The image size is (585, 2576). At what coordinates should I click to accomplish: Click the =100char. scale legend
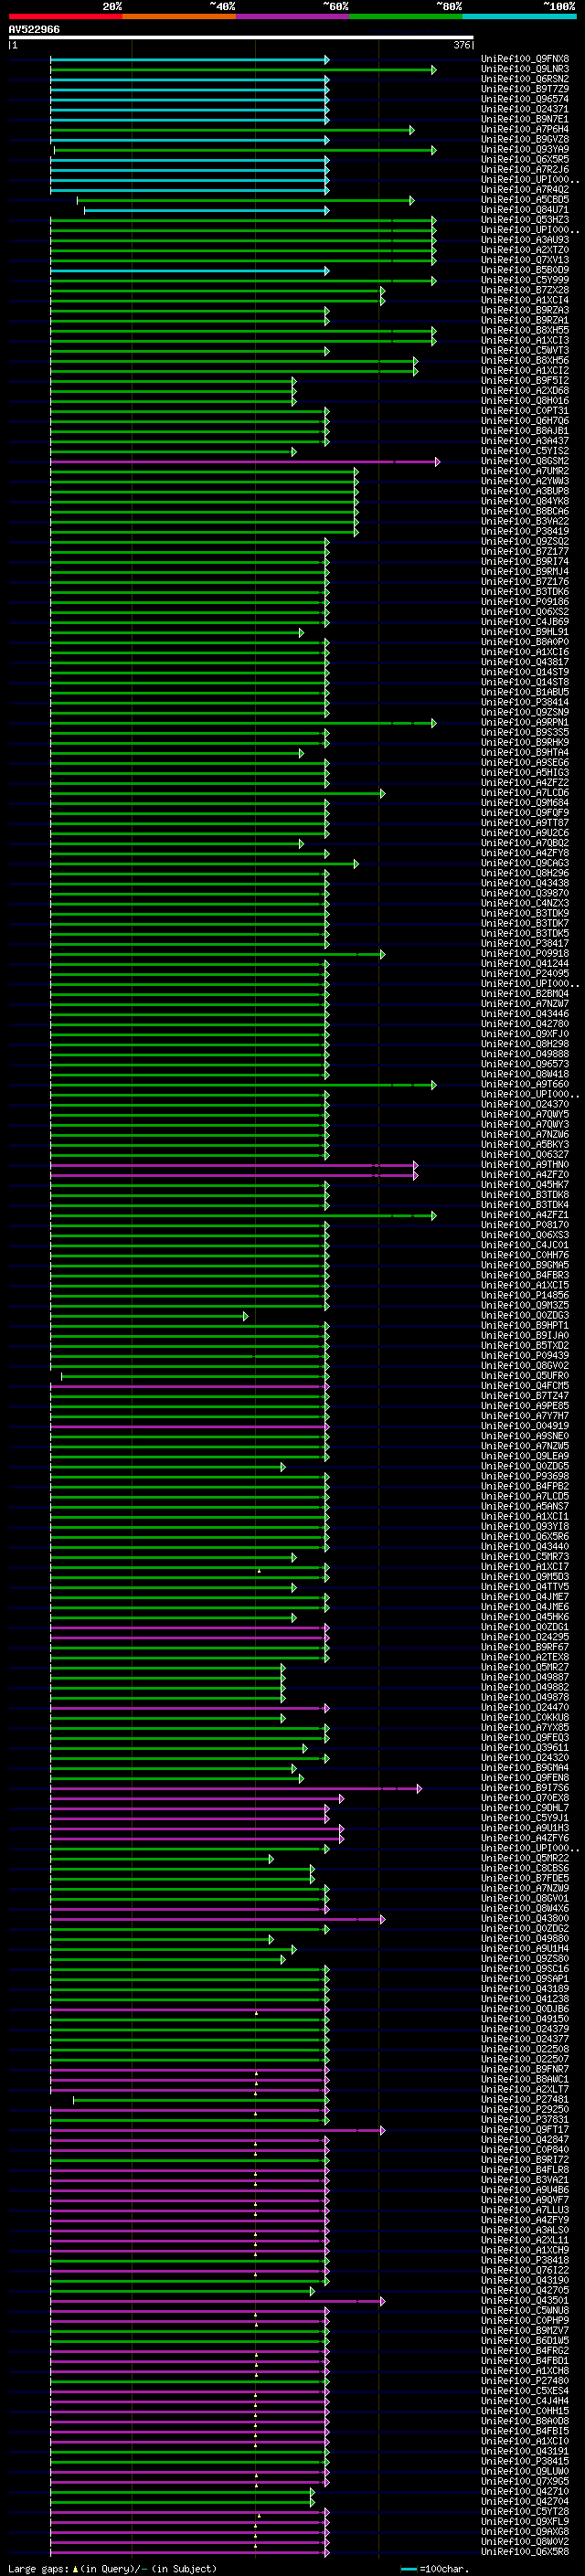click(x=435, y=2568)
